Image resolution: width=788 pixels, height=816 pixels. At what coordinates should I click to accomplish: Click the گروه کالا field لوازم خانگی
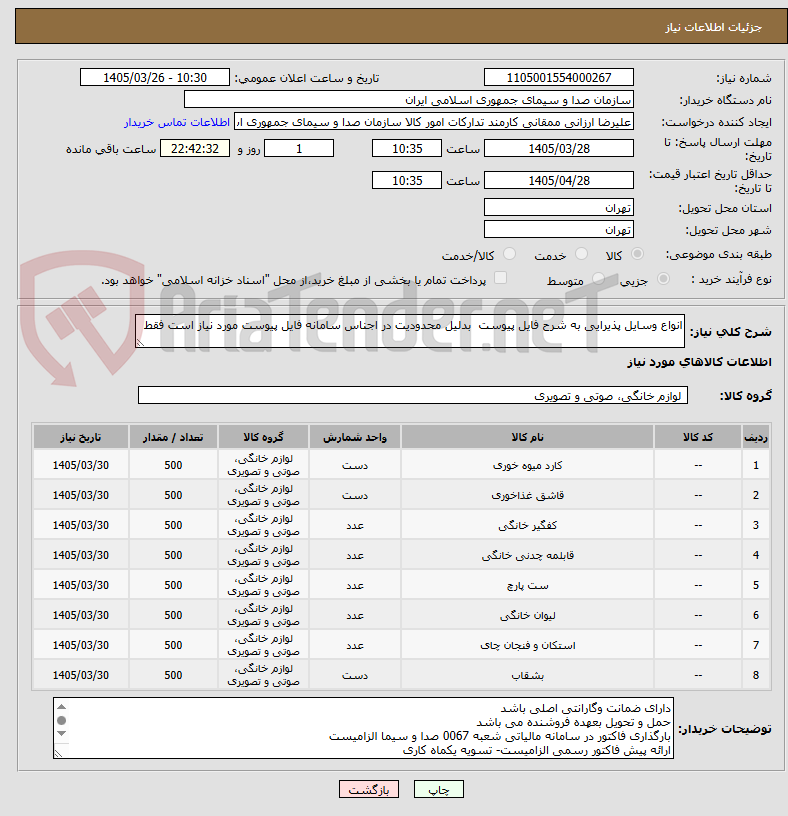413,396
